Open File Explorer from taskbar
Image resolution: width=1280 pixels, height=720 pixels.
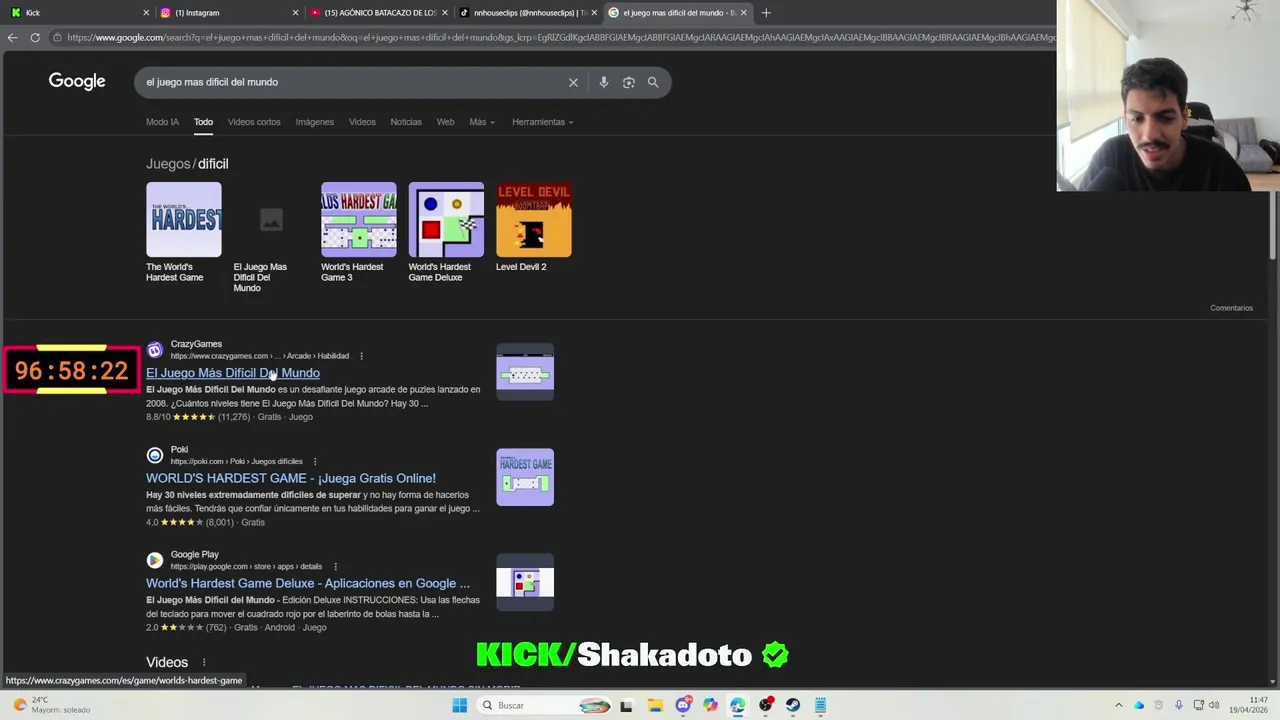[655, 705]
